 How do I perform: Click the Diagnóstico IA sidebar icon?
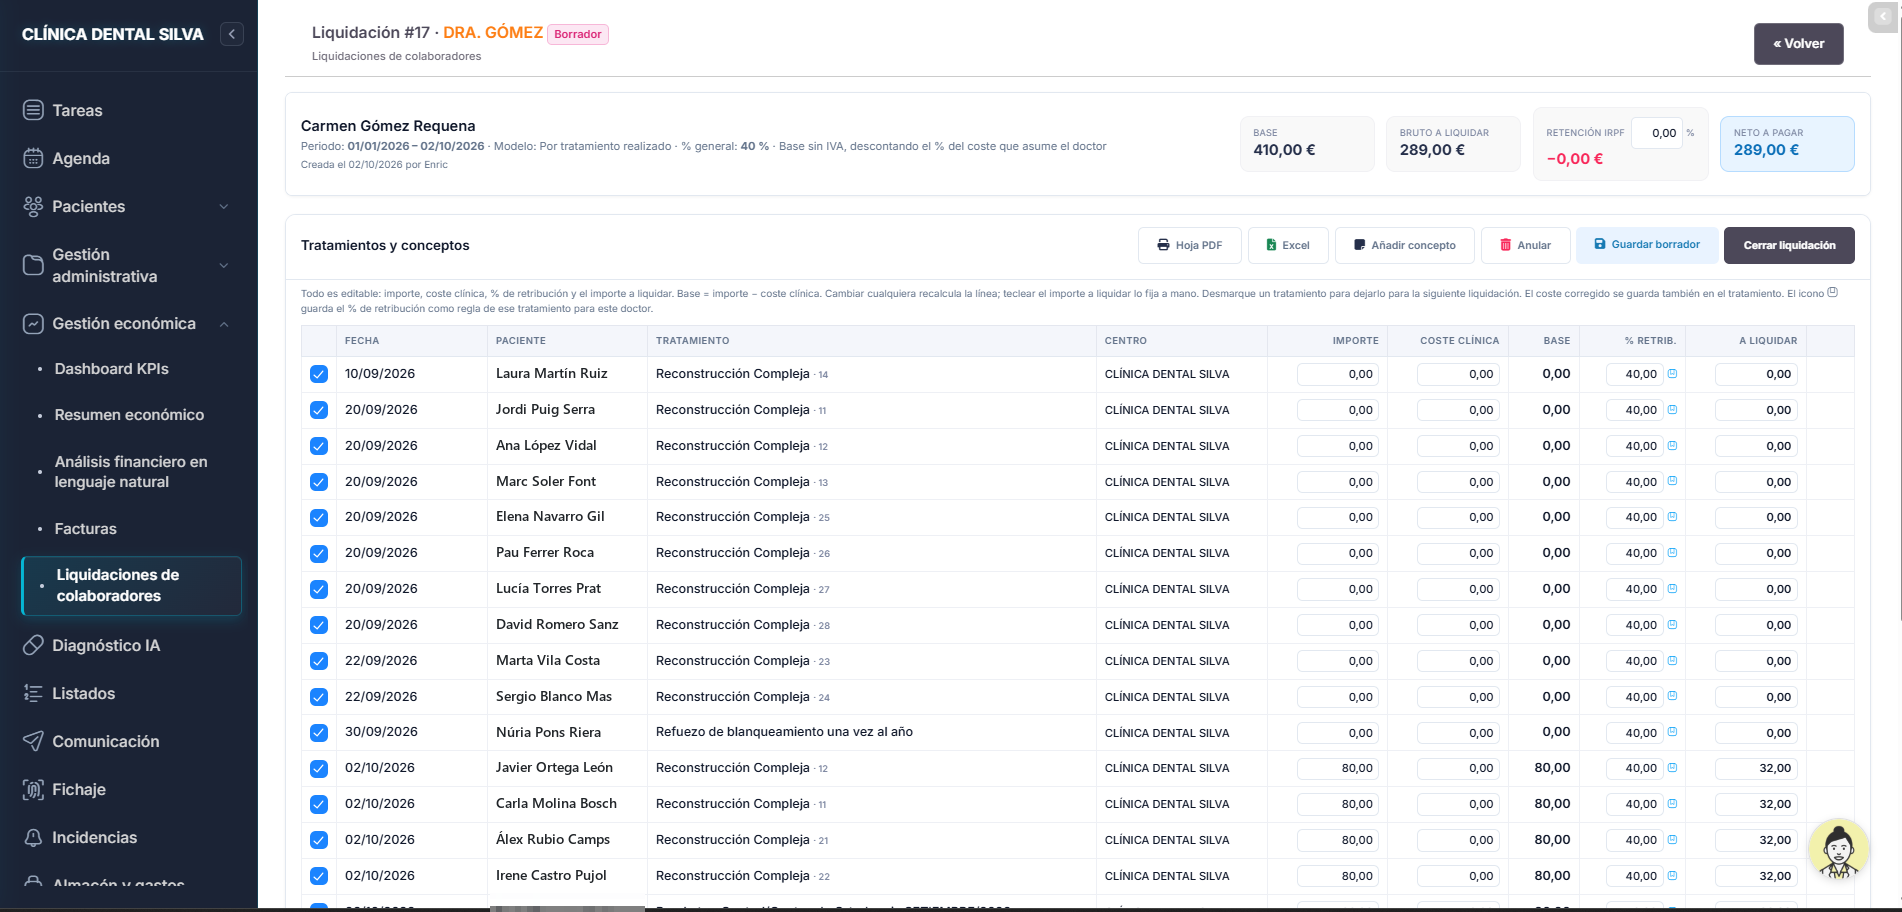tap(33, 645)
